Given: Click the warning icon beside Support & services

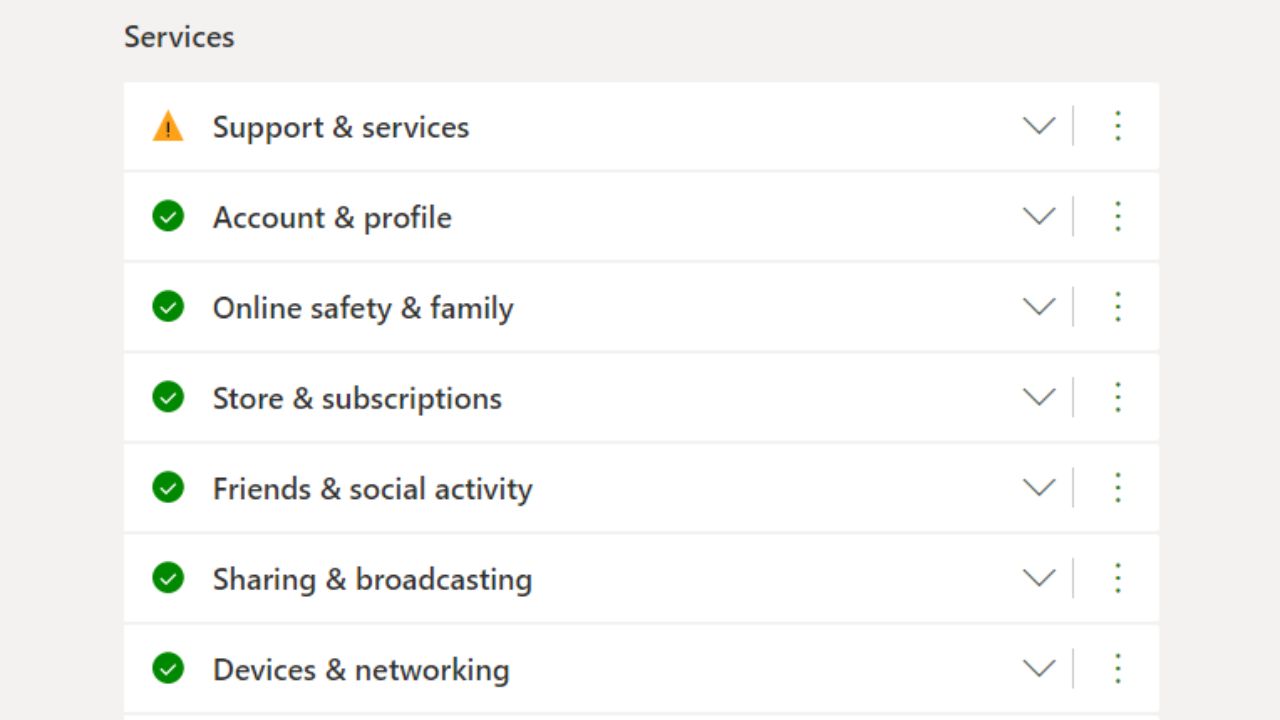Looking at the screenshot, I should [168, 127].
